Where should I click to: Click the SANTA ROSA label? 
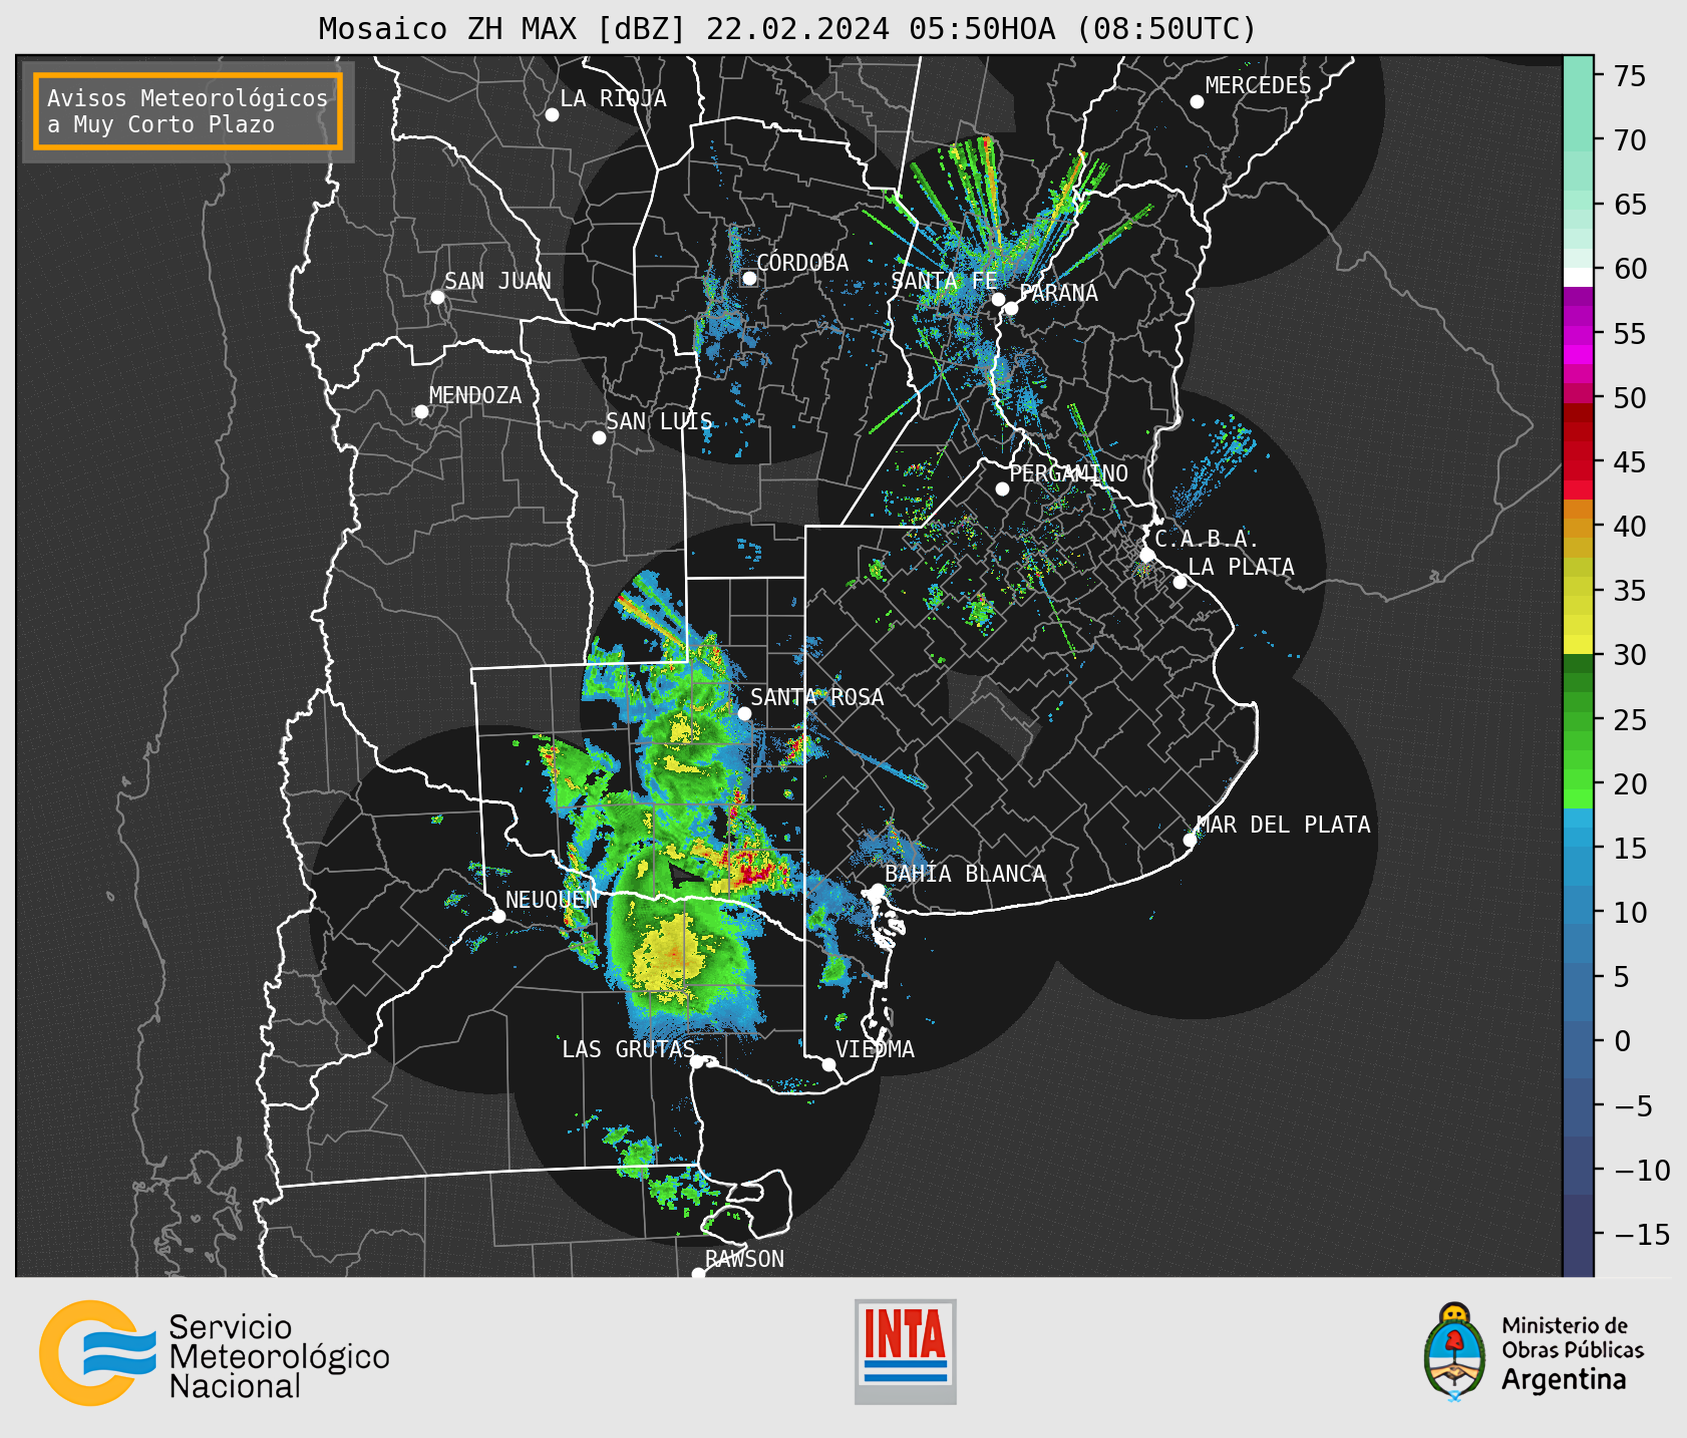[817, 697]
